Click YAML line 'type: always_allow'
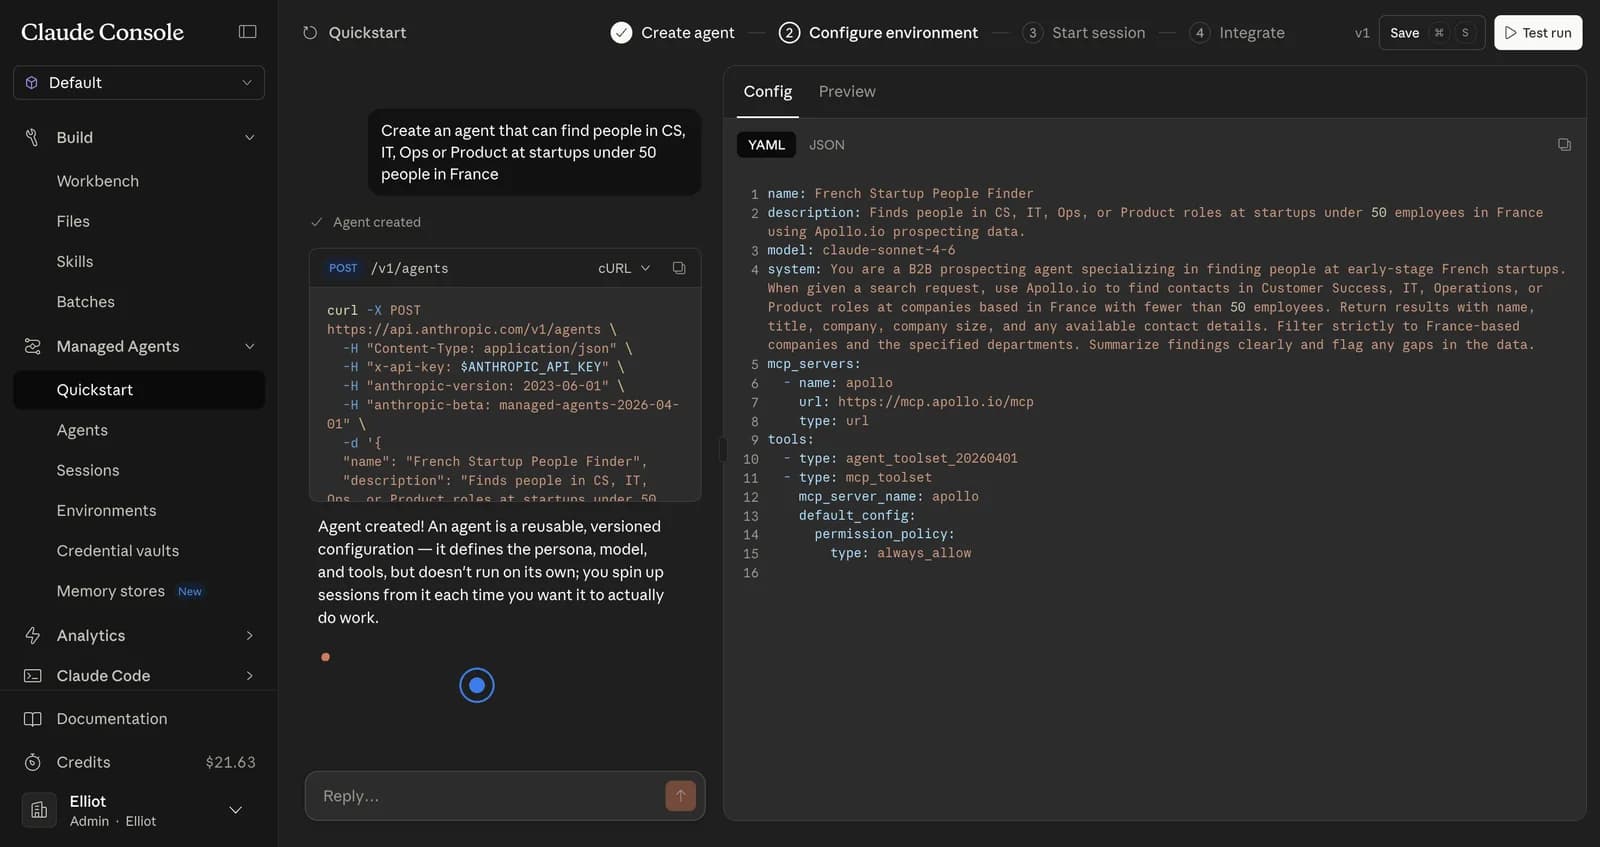 point(900,553)
